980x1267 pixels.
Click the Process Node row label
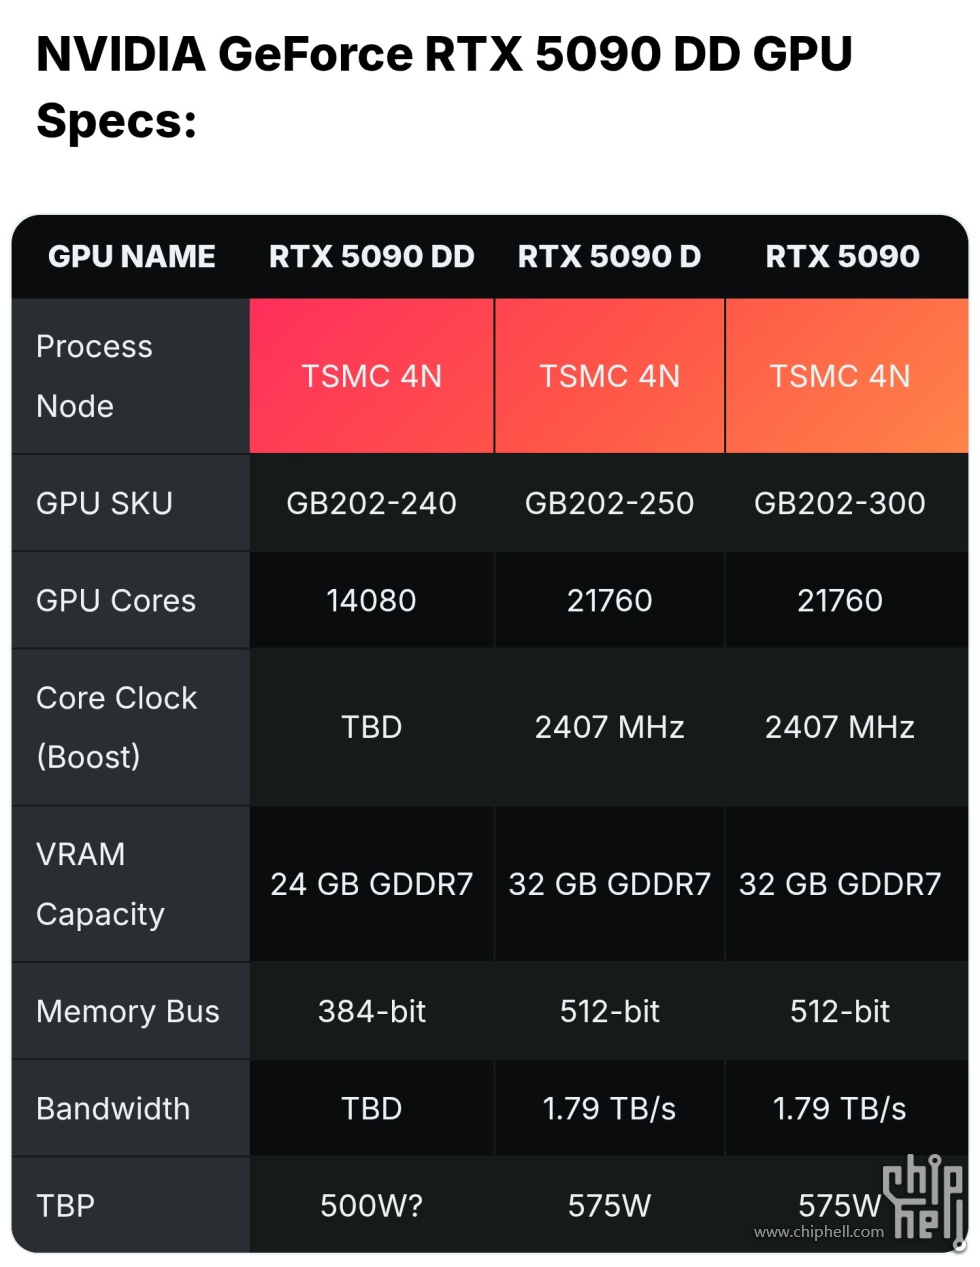point(94,376)
